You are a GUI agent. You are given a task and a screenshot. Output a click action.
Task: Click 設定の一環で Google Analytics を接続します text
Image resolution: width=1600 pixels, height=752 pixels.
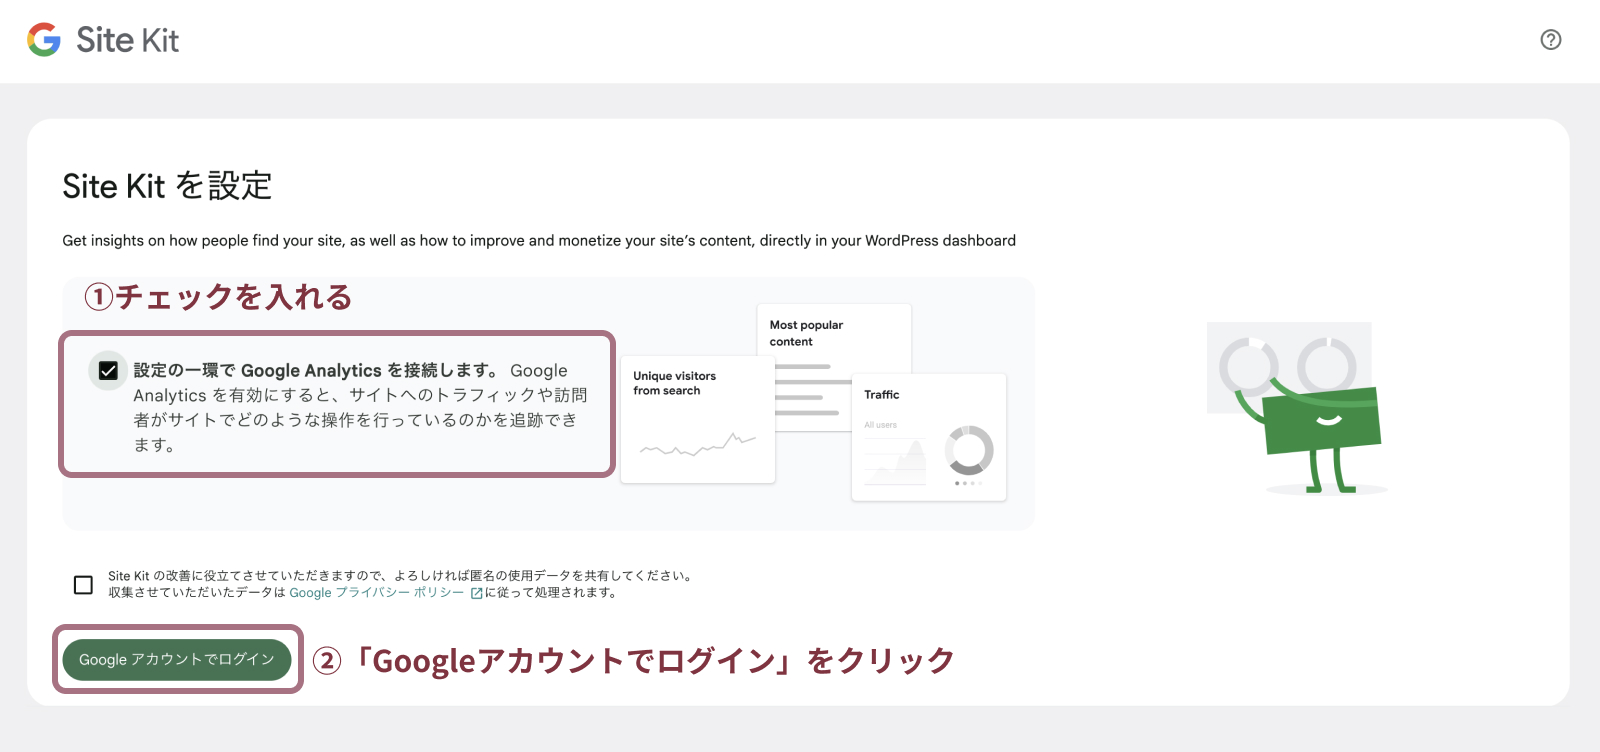coord(317,371)
